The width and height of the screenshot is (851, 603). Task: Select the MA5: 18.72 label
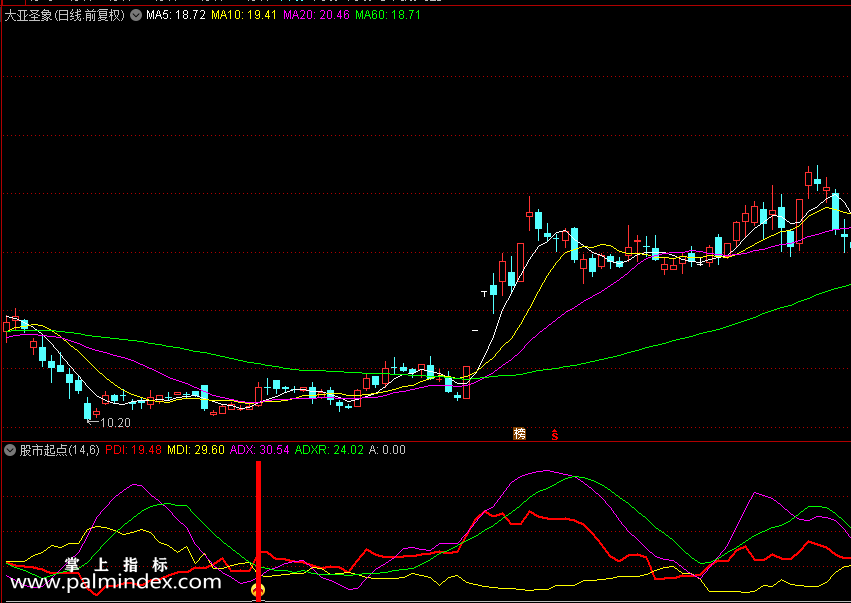[176, 15]
